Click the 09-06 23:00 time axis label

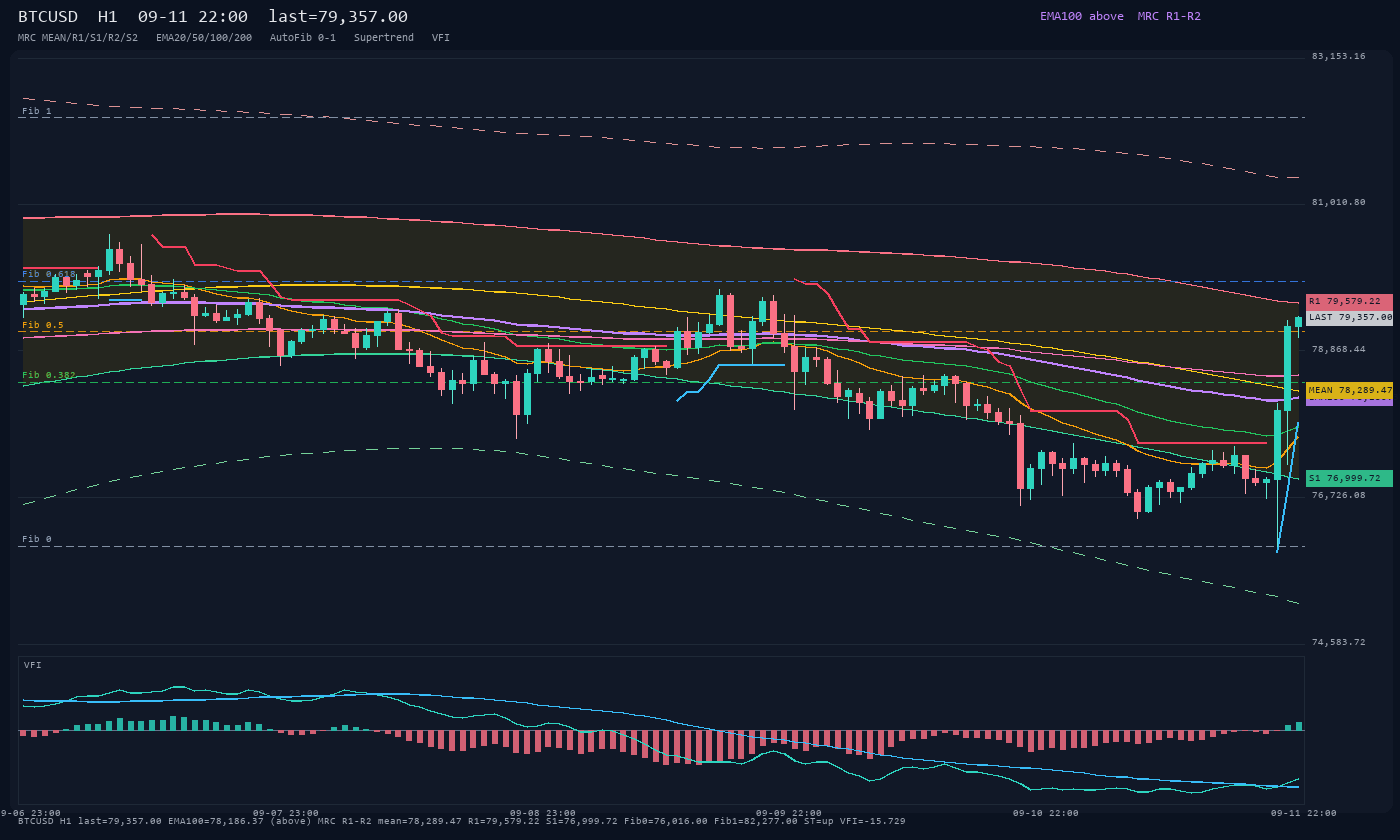(x=32, y=813)
